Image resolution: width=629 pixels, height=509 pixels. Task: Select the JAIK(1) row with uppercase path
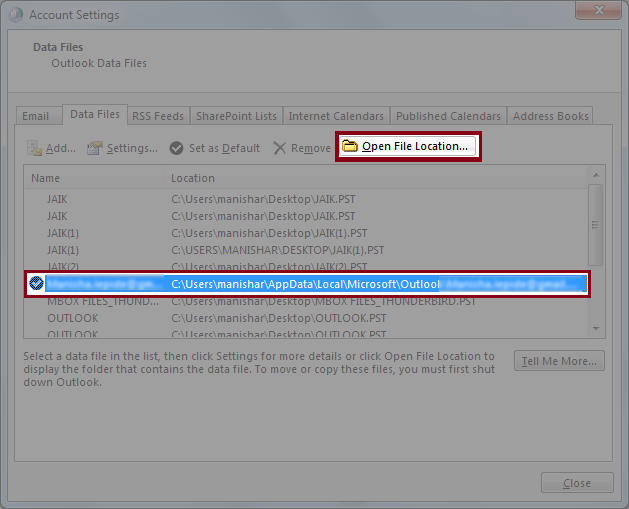coord(306,250)
